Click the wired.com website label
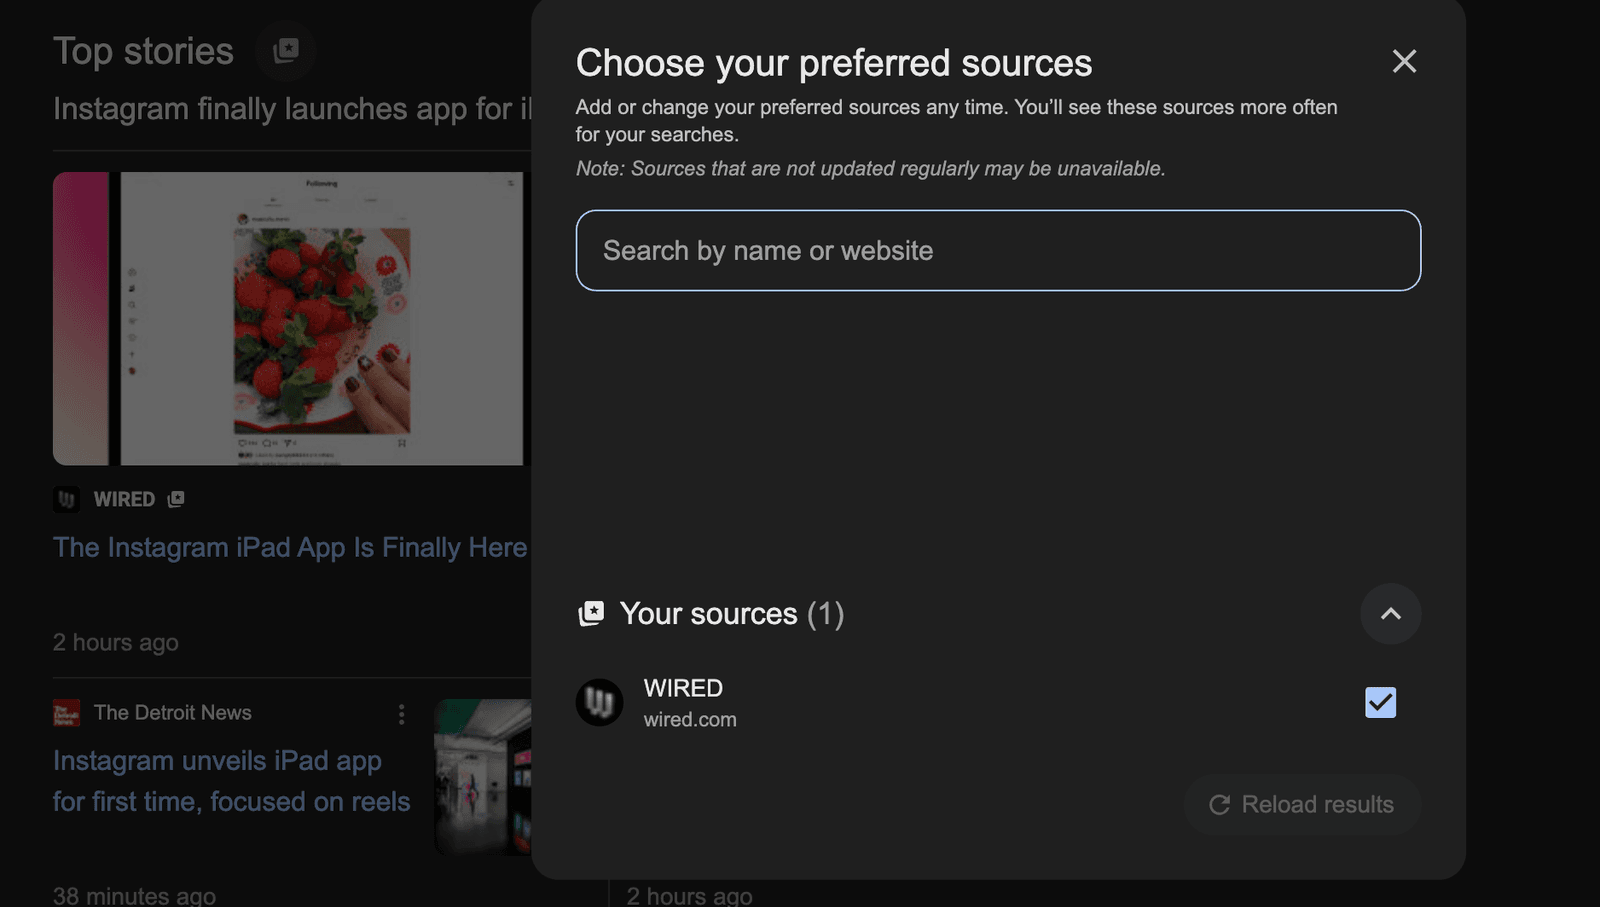 pyautogui.click(x=690, y=720)
